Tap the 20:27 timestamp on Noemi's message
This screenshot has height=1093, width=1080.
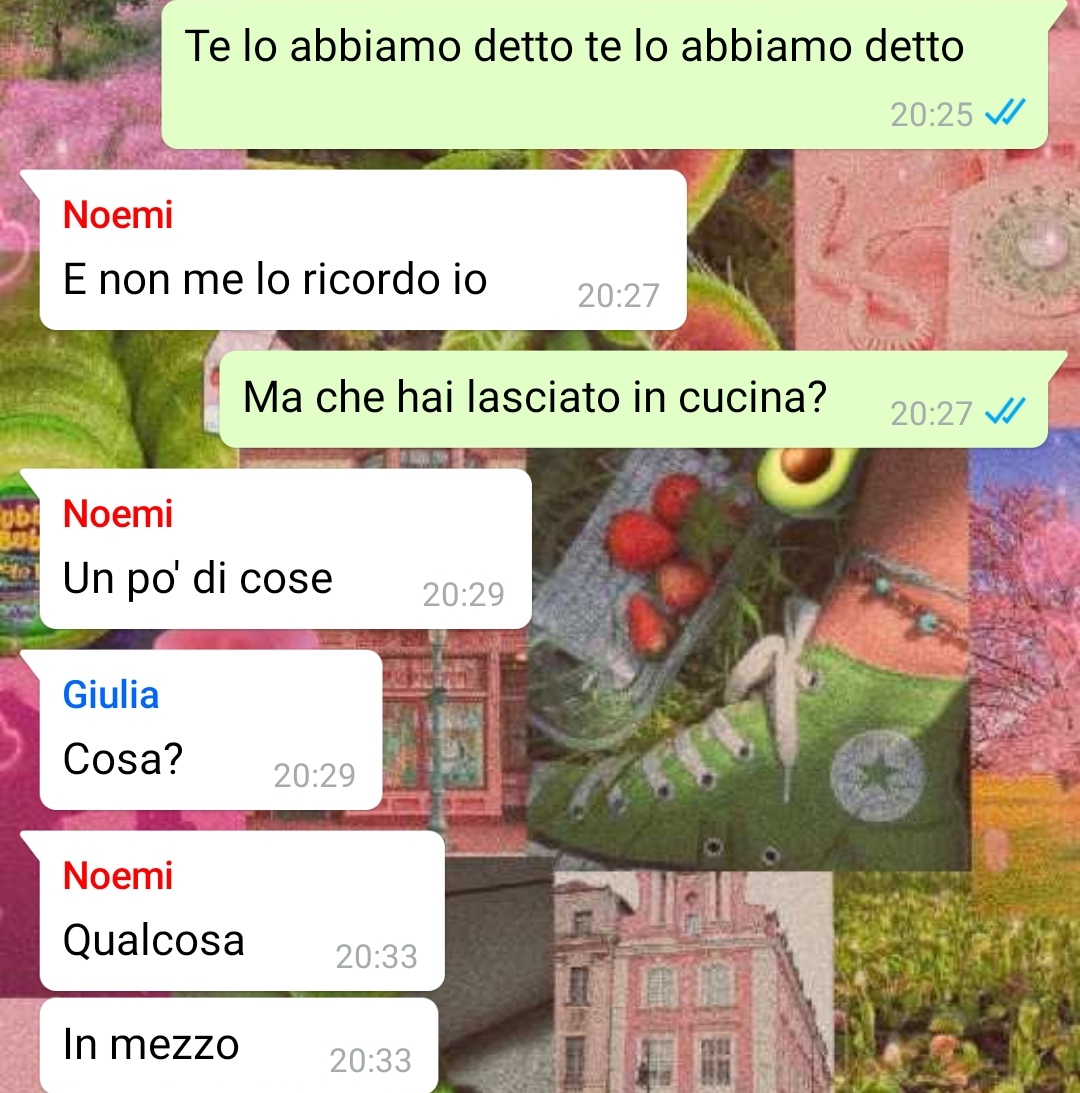tap(618, 296)
